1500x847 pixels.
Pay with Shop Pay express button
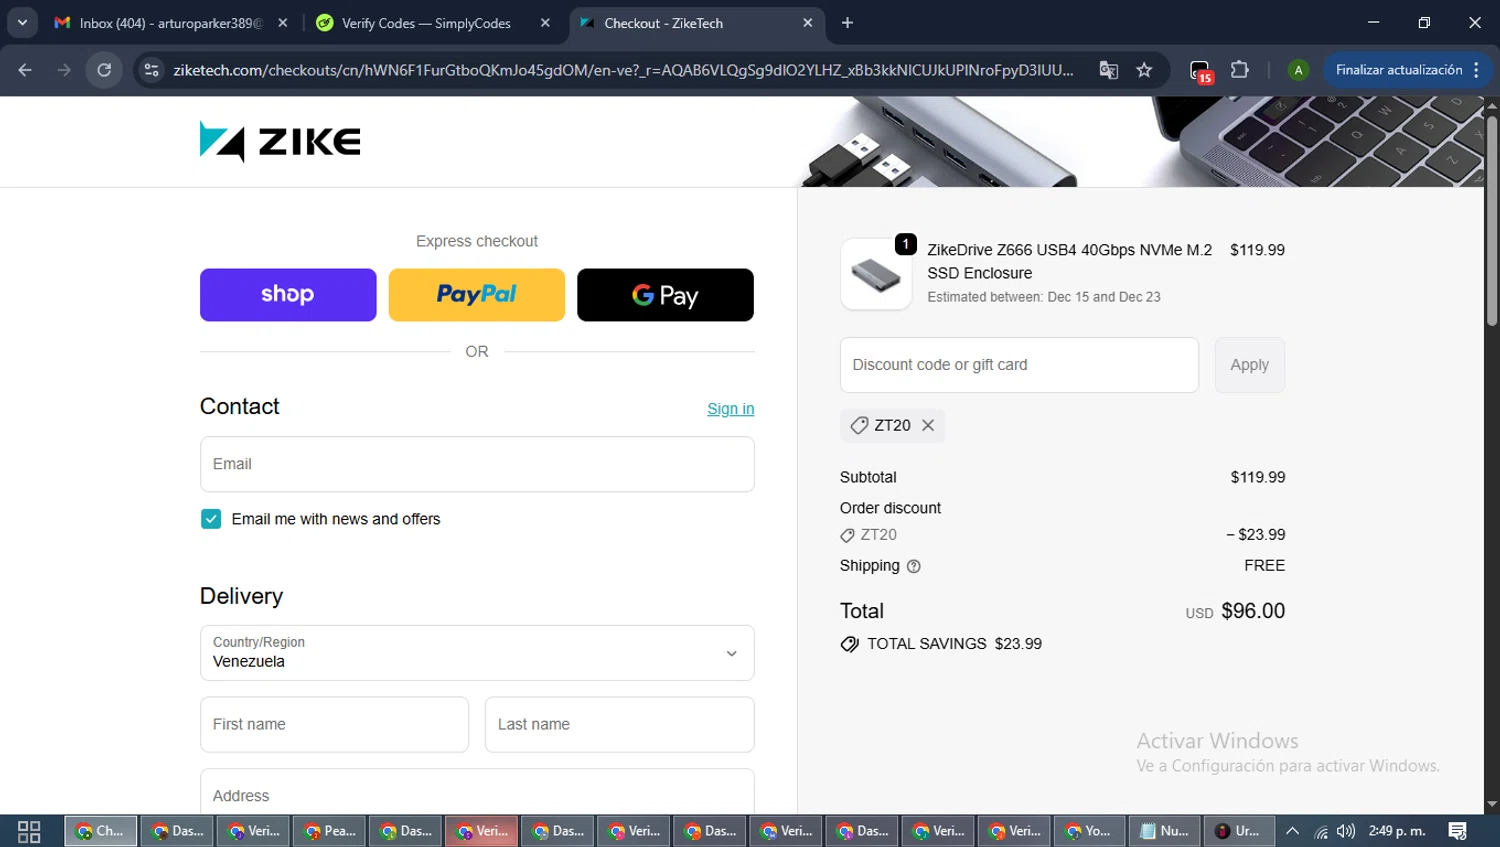(288, 295)
